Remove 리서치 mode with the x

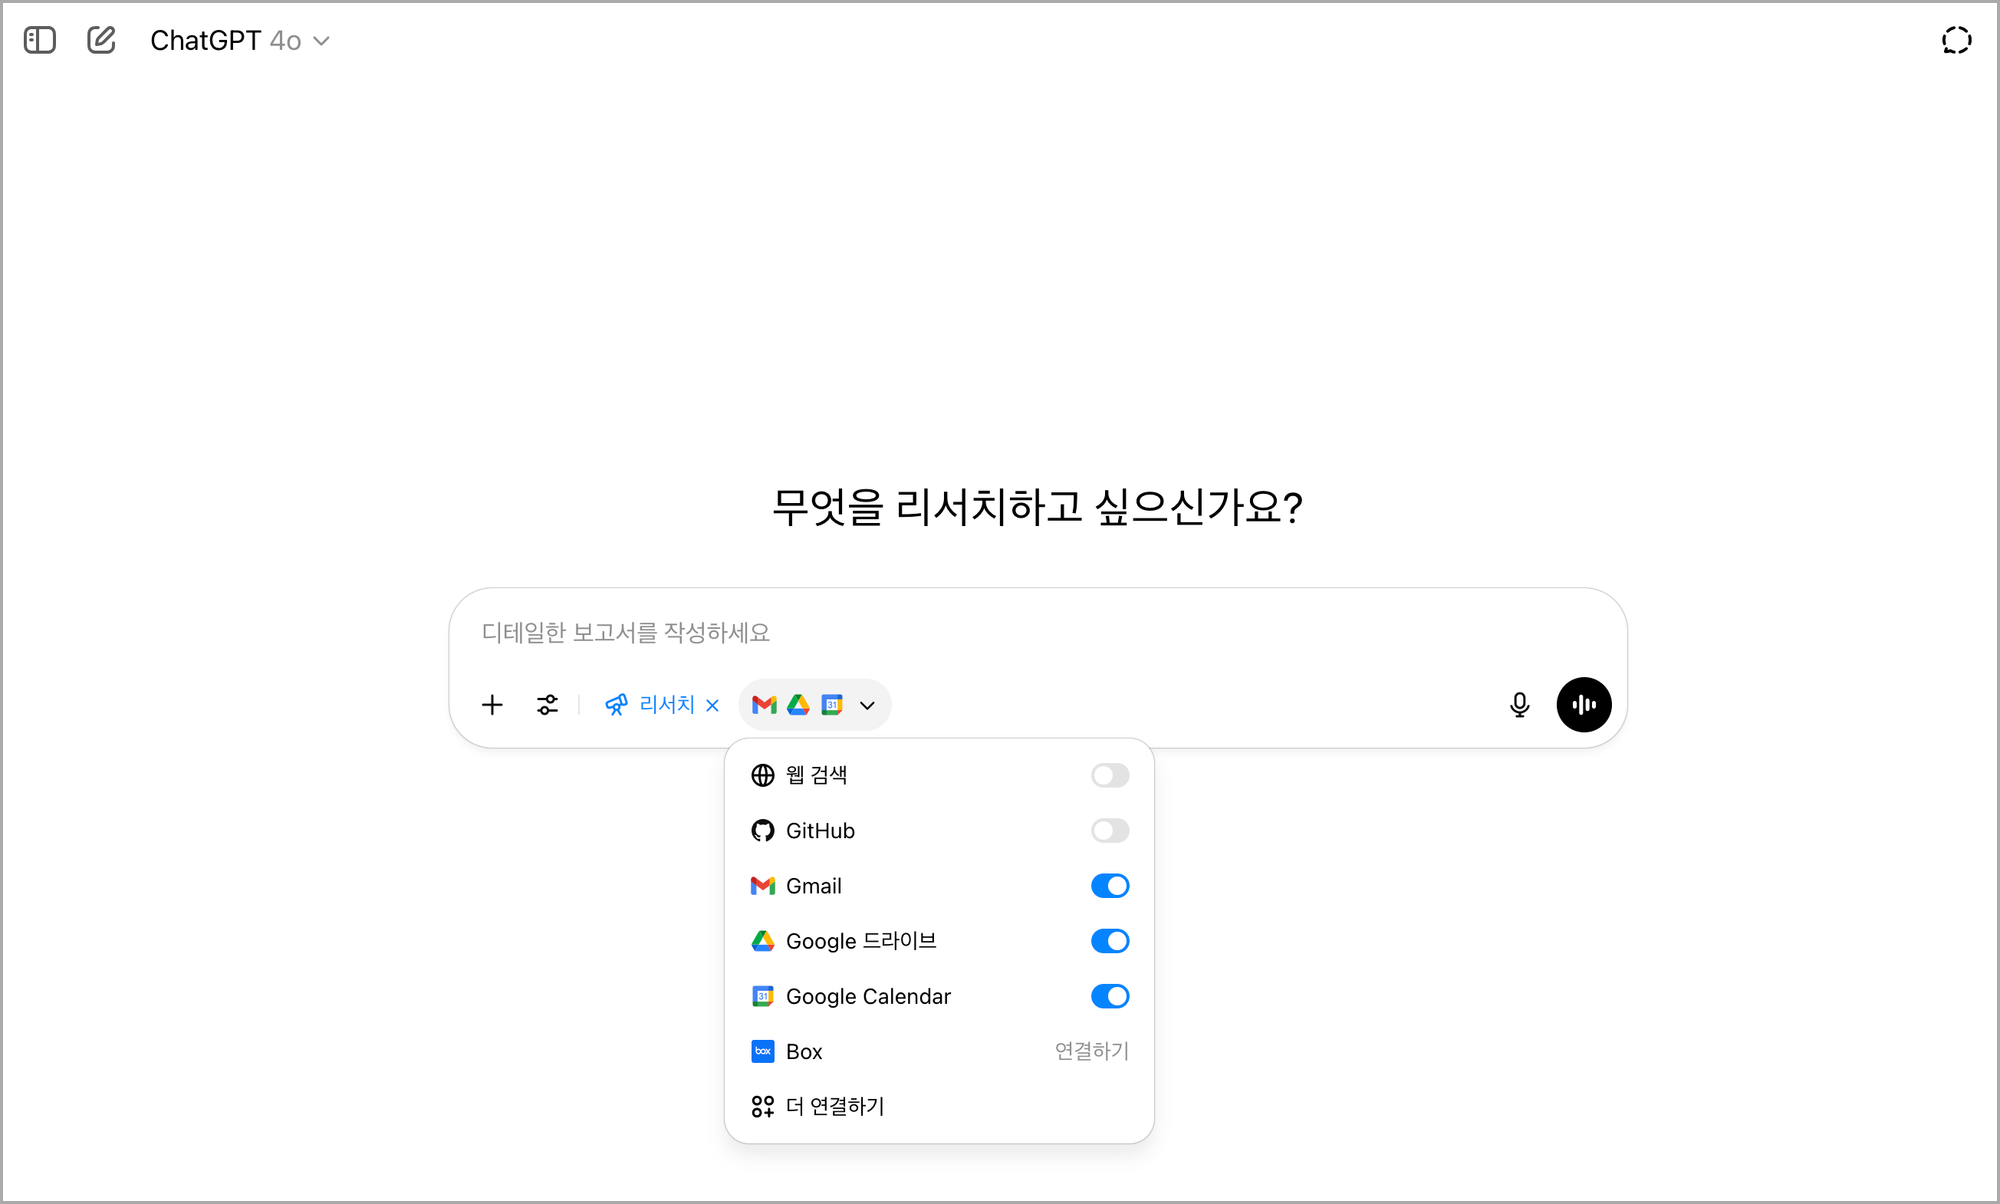tap(712, 706)
